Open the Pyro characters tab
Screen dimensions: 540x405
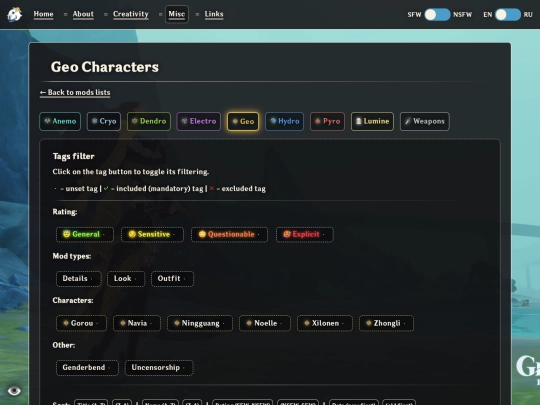327,121
